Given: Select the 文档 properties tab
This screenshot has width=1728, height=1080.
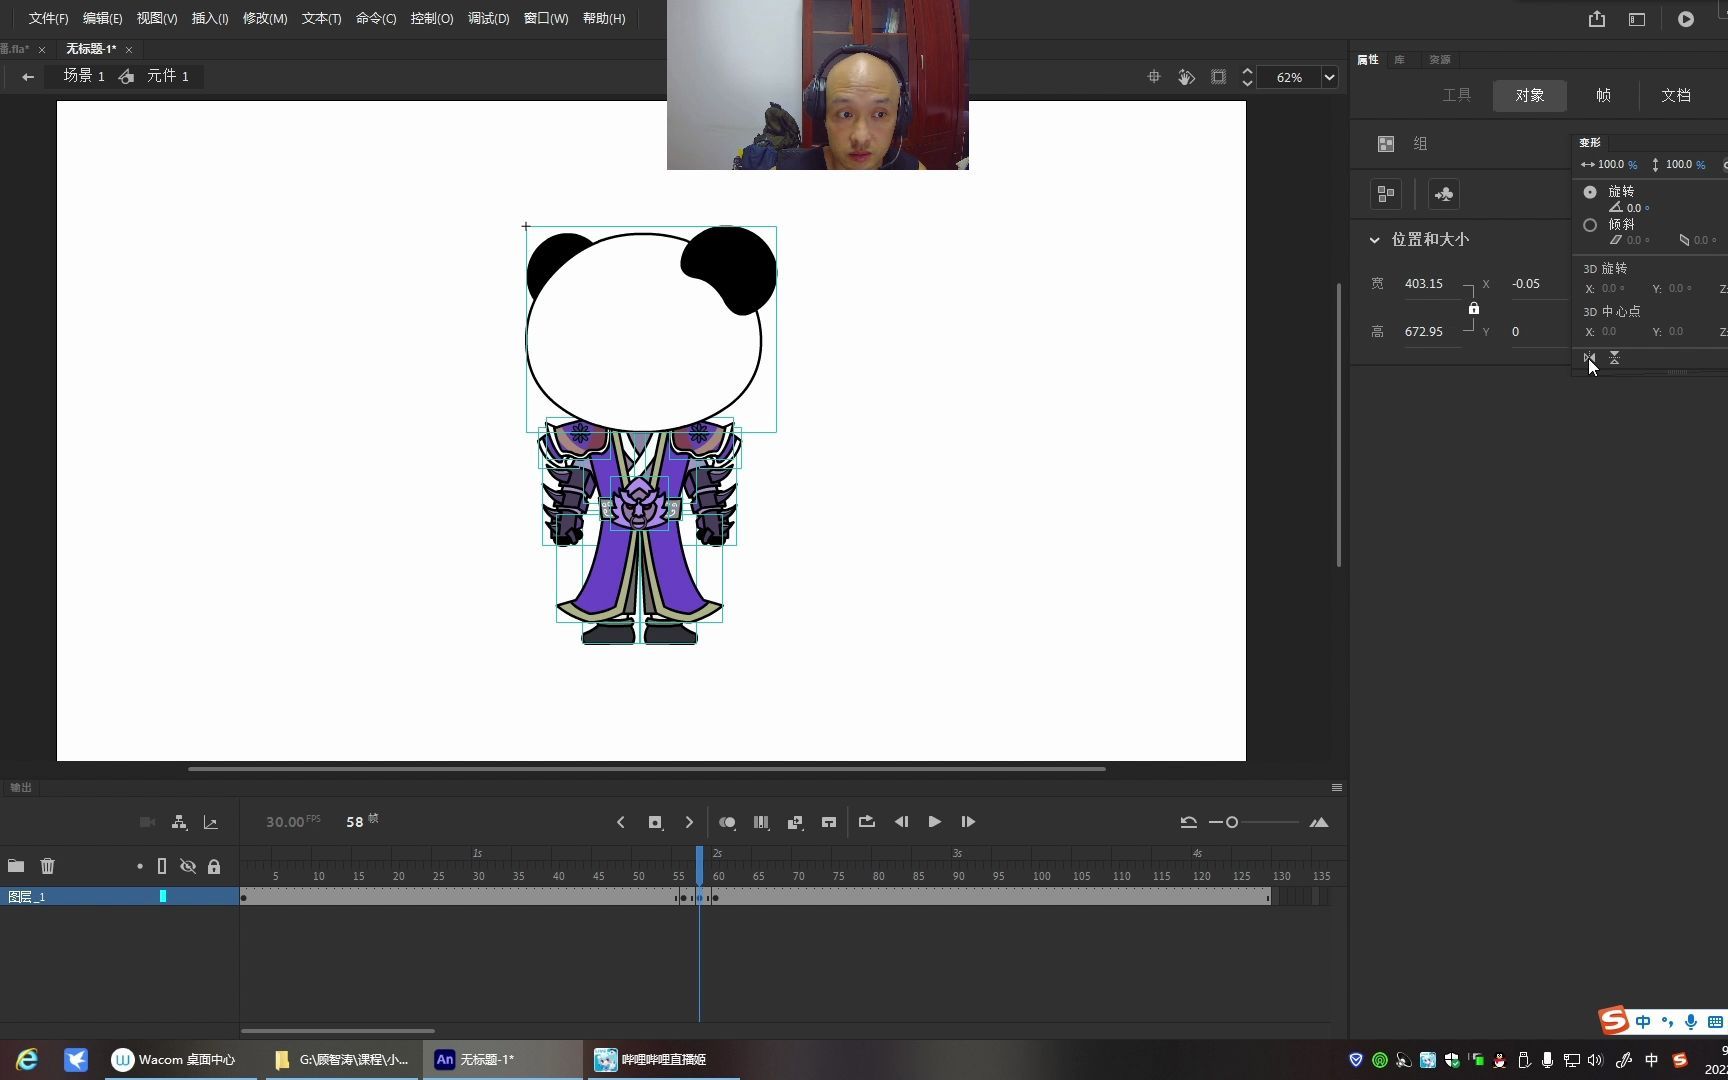Looking at the screenshot, I should [1676, 95].
